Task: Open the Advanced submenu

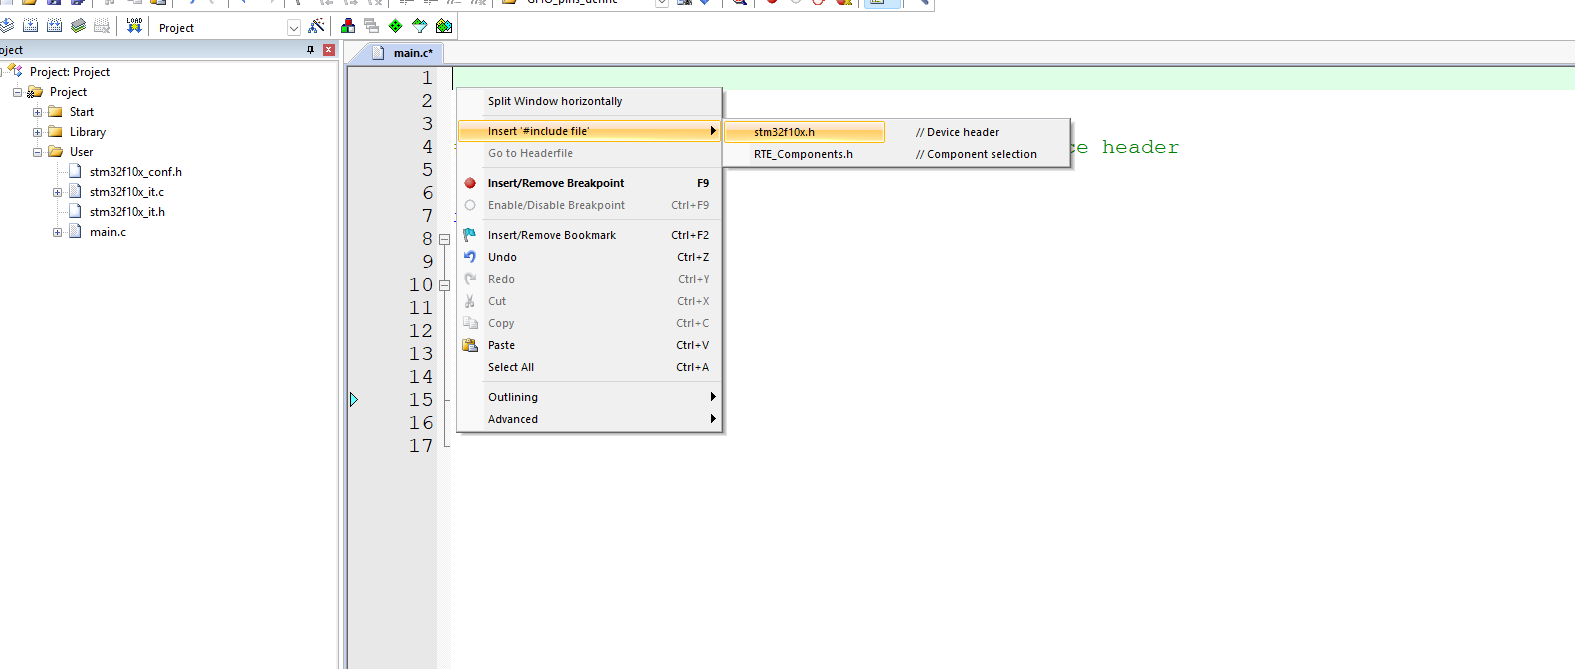Action: pyautogui.click(x=589, y=419)
